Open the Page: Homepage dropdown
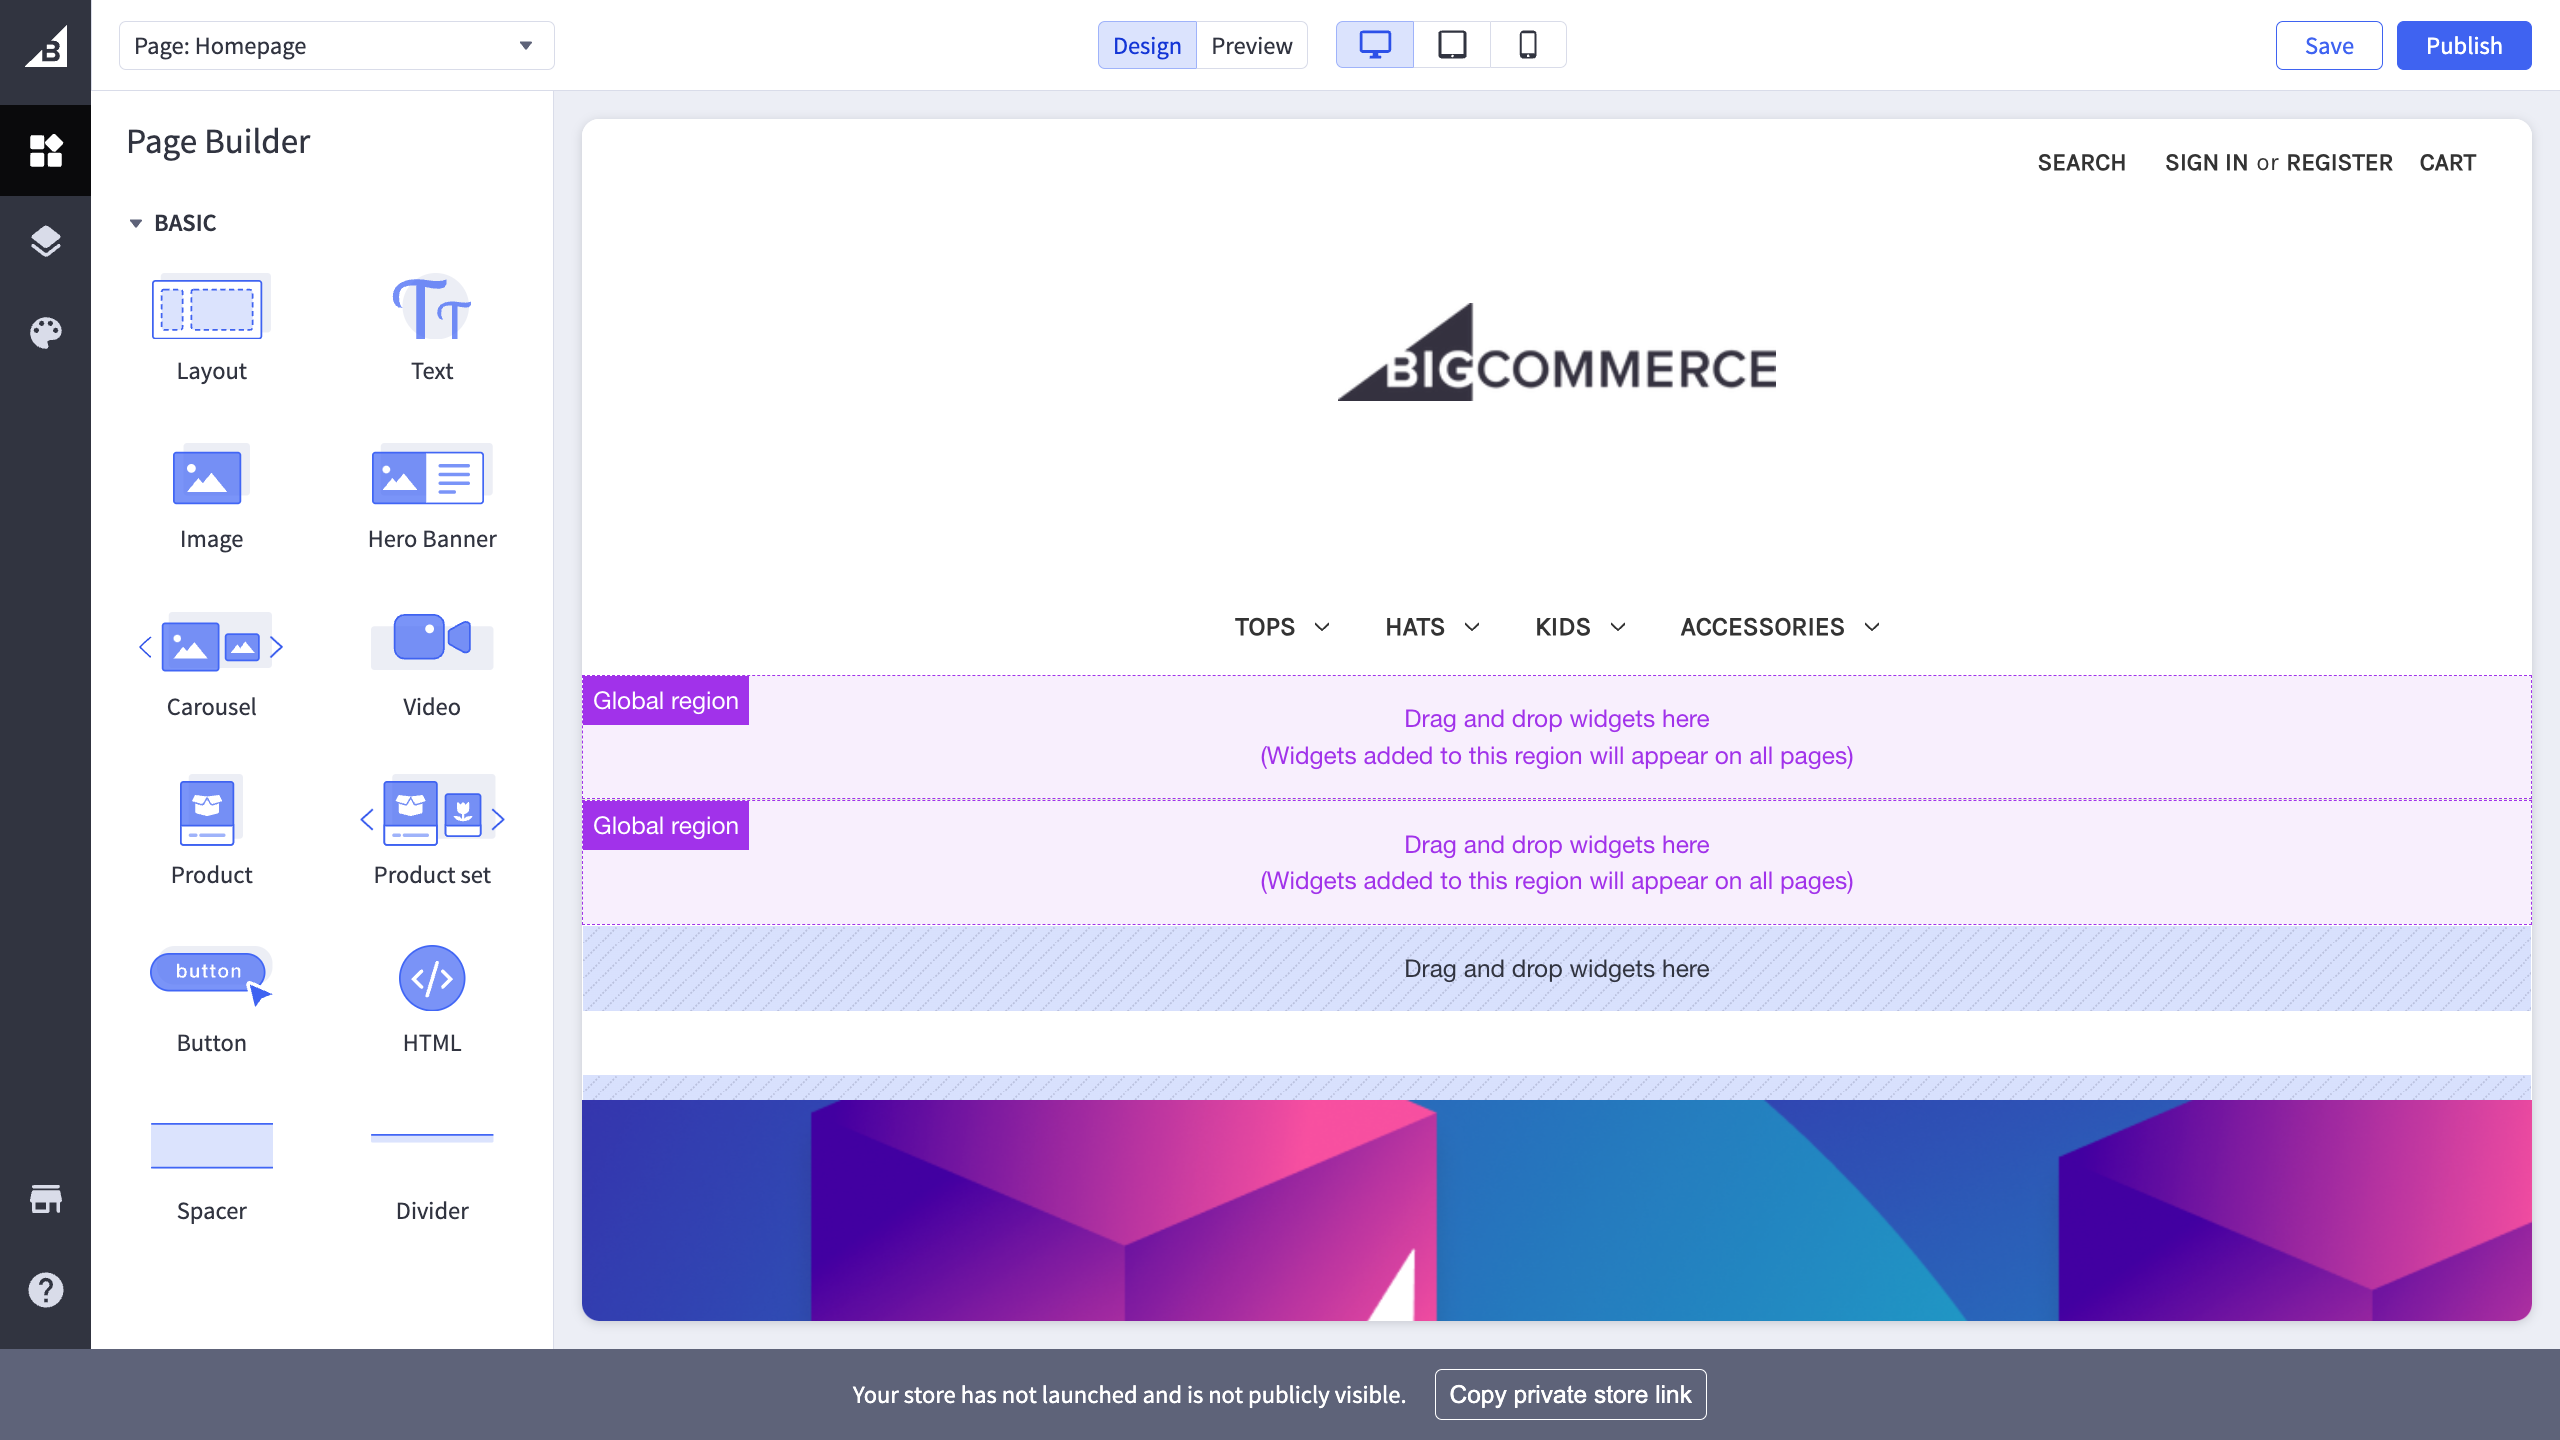Image resolution: width=2560 pixels, height=1440 pixels. [336, 46]
